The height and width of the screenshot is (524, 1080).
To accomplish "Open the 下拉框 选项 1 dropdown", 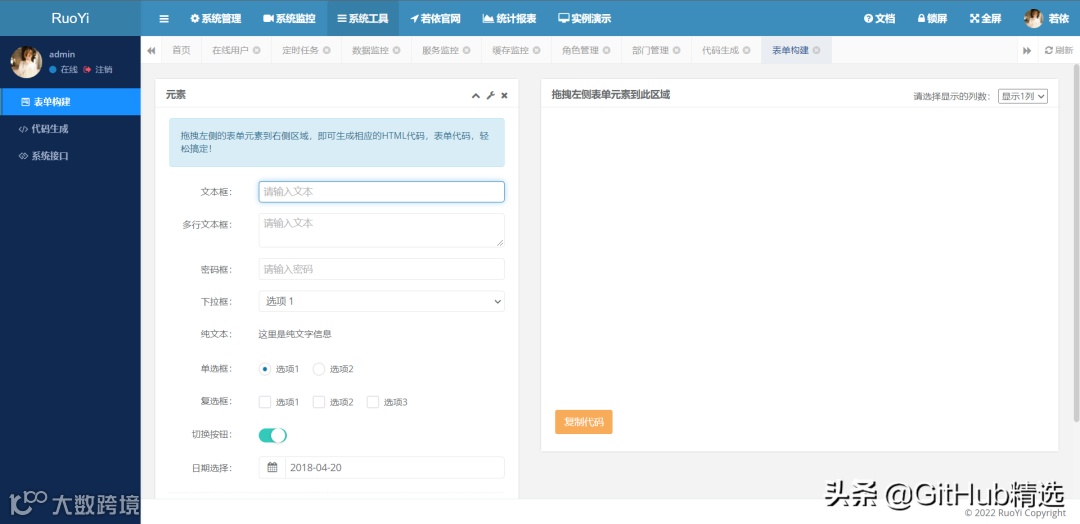I will 382,302.
